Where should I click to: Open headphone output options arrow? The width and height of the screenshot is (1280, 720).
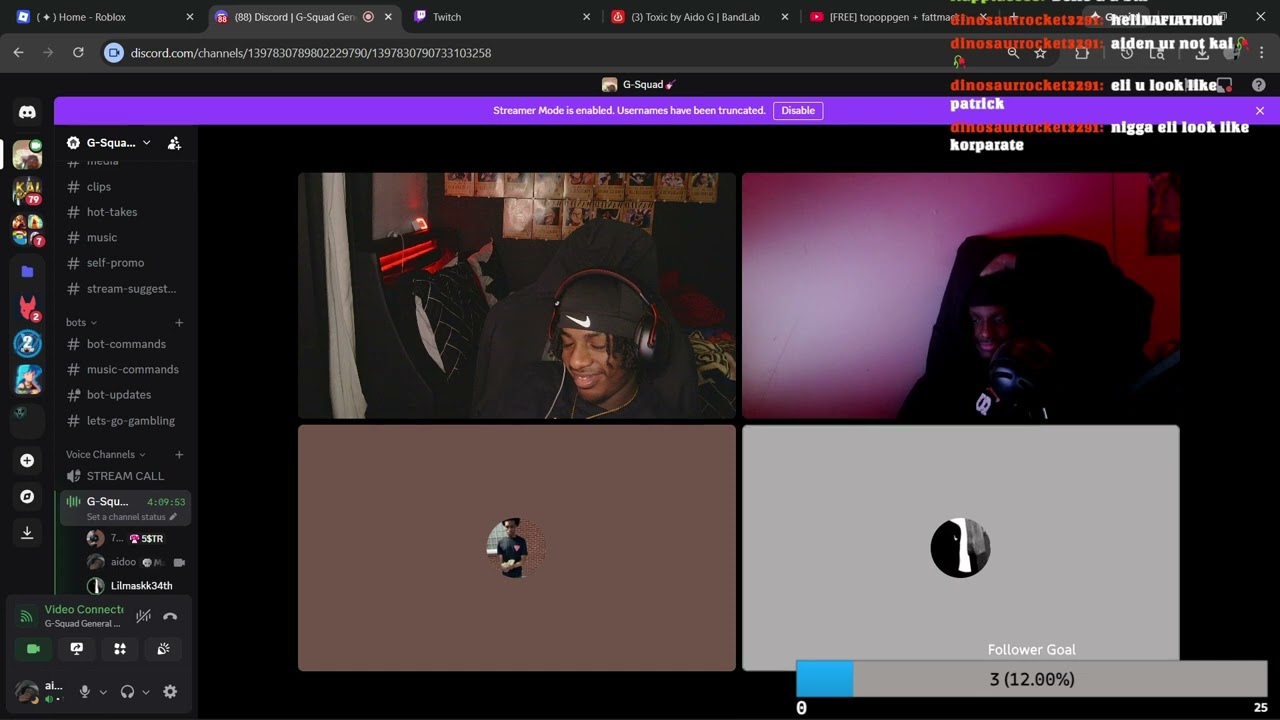[146, 691]
